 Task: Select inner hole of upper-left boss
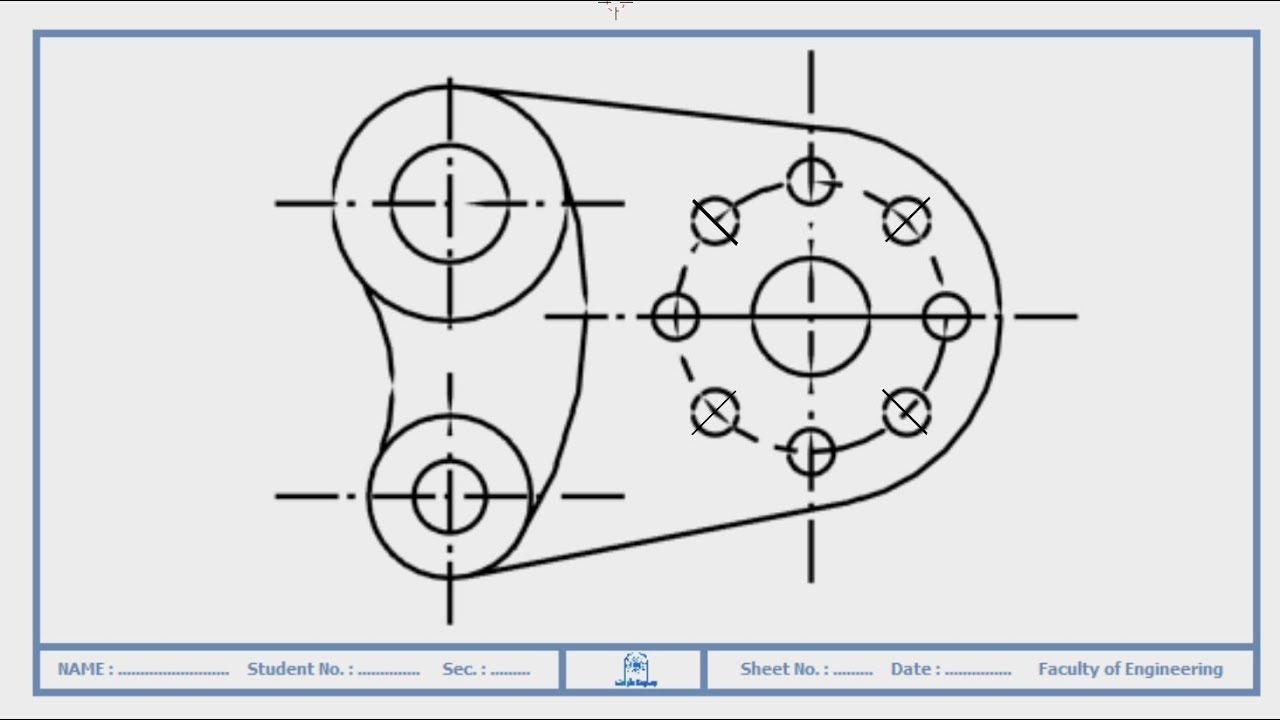tap(450, 203)
